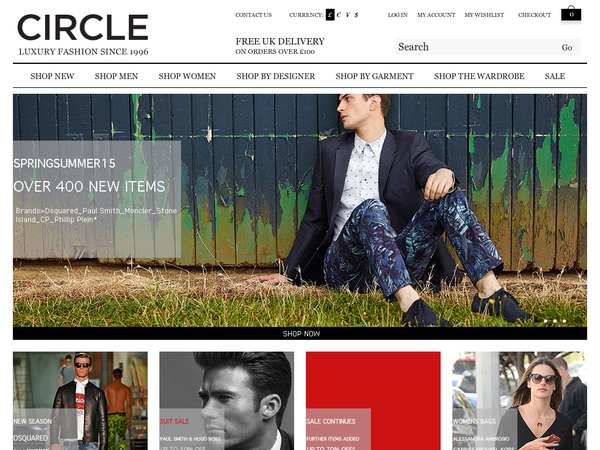
Task: Open the red Sale Continues tile
Action: [x=373, y=401]
